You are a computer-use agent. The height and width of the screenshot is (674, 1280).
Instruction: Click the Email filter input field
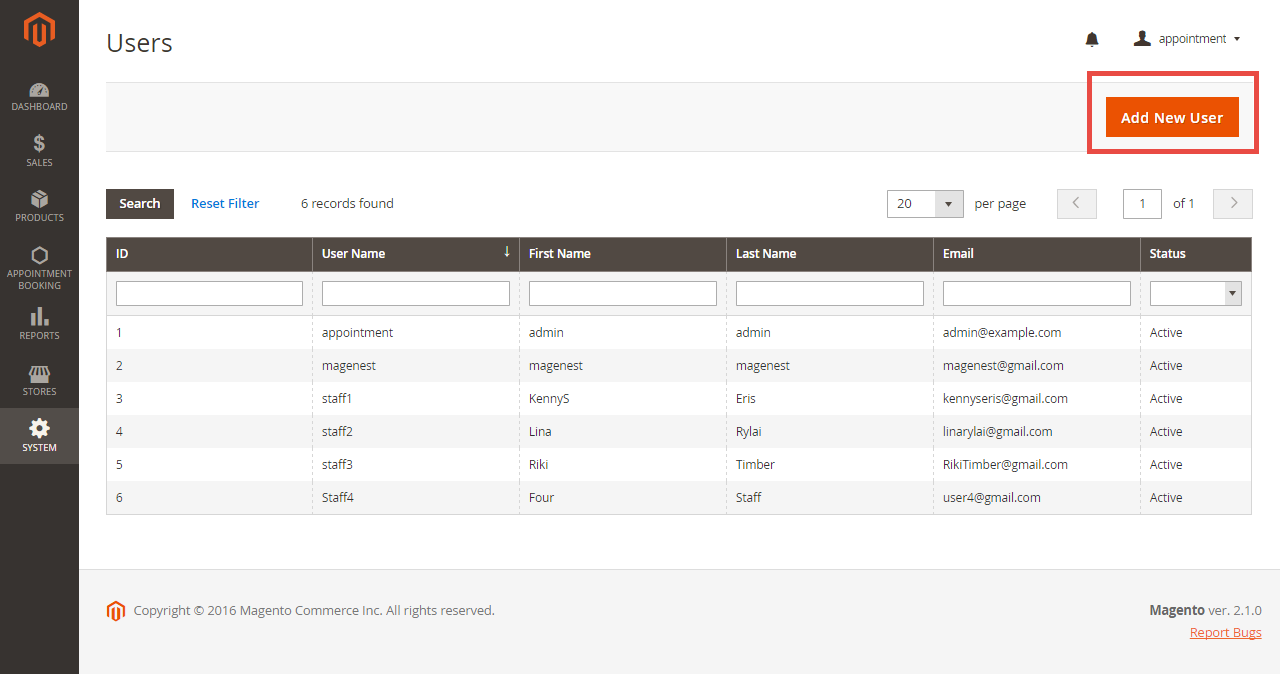pyautogui.click(x=1036, y=293)
